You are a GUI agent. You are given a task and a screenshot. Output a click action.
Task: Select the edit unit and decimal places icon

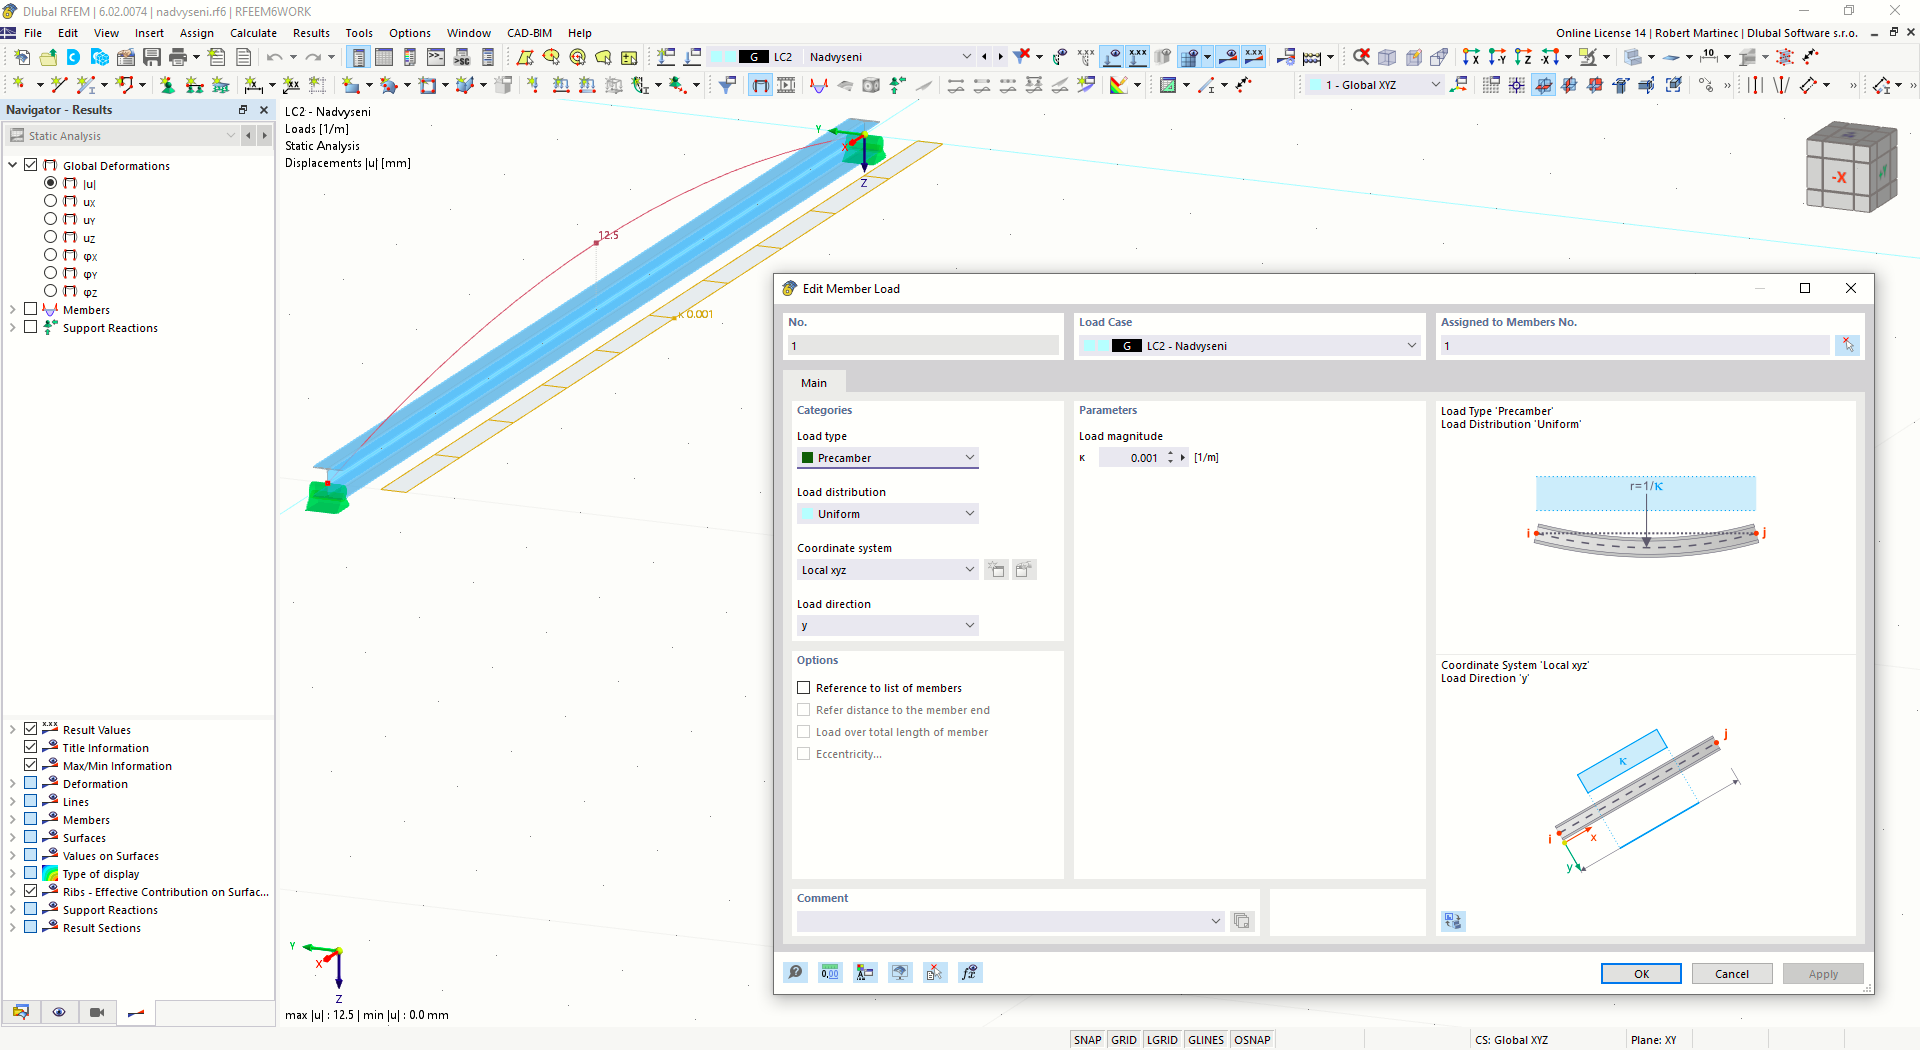pyautogui.click(x=829, y=972)
